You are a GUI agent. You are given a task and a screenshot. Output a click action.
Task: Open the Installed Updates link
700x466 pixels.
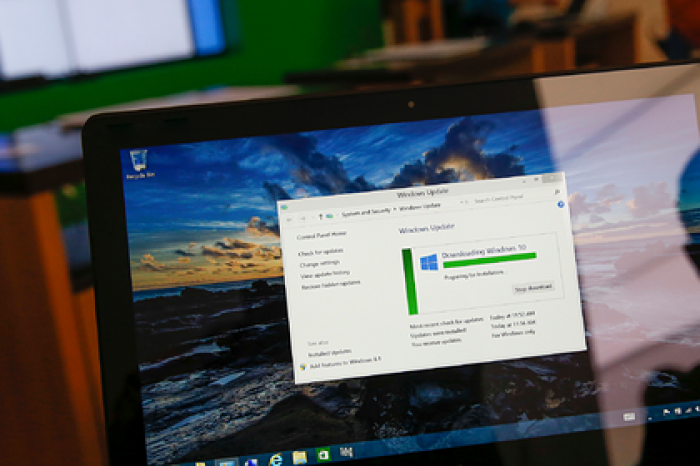point(330,353)
